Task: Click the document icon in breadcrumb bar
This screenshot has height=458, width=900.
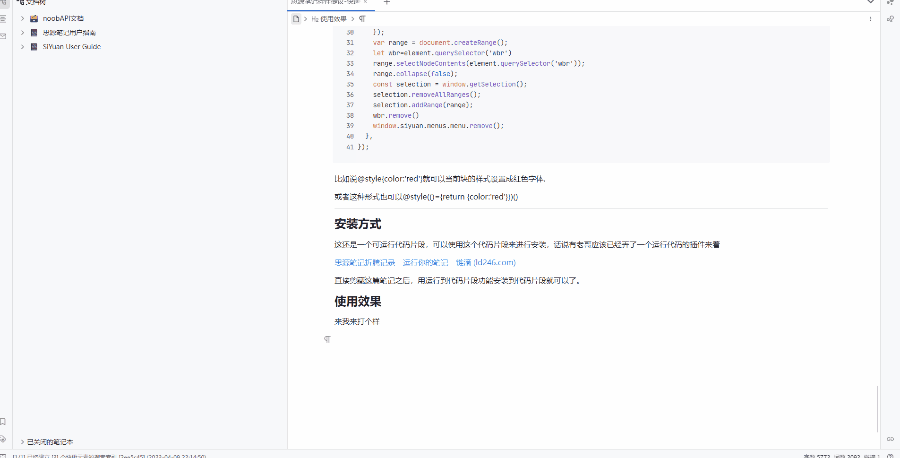Action: coord(296,19)
